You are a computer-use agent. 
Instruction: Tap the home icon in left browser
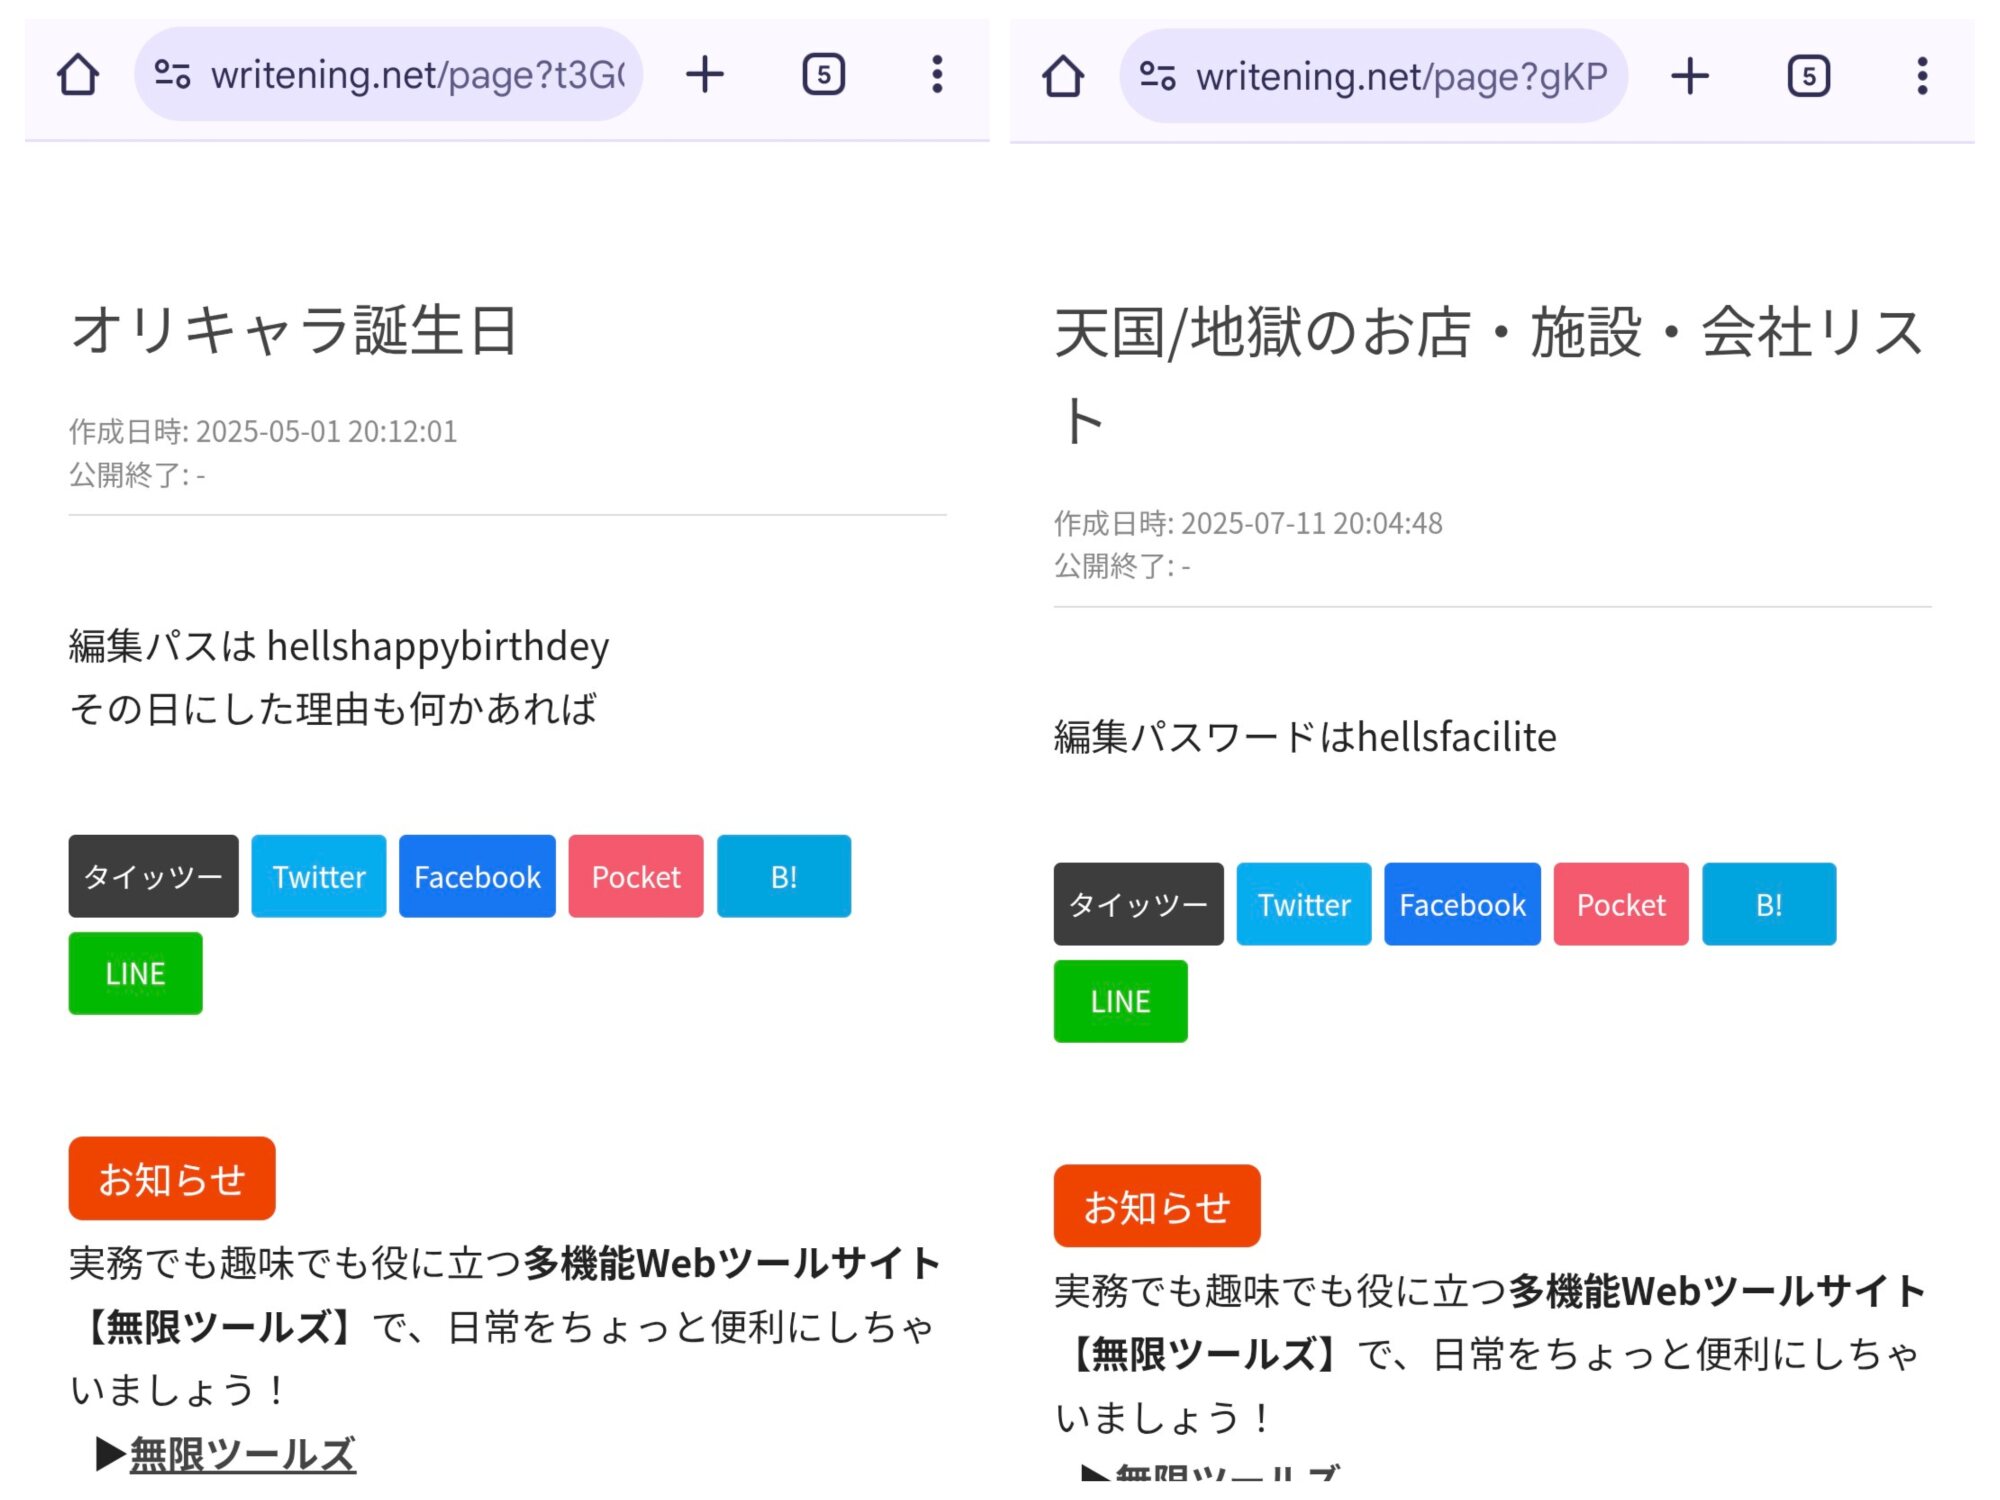click(x=78, y=75)
